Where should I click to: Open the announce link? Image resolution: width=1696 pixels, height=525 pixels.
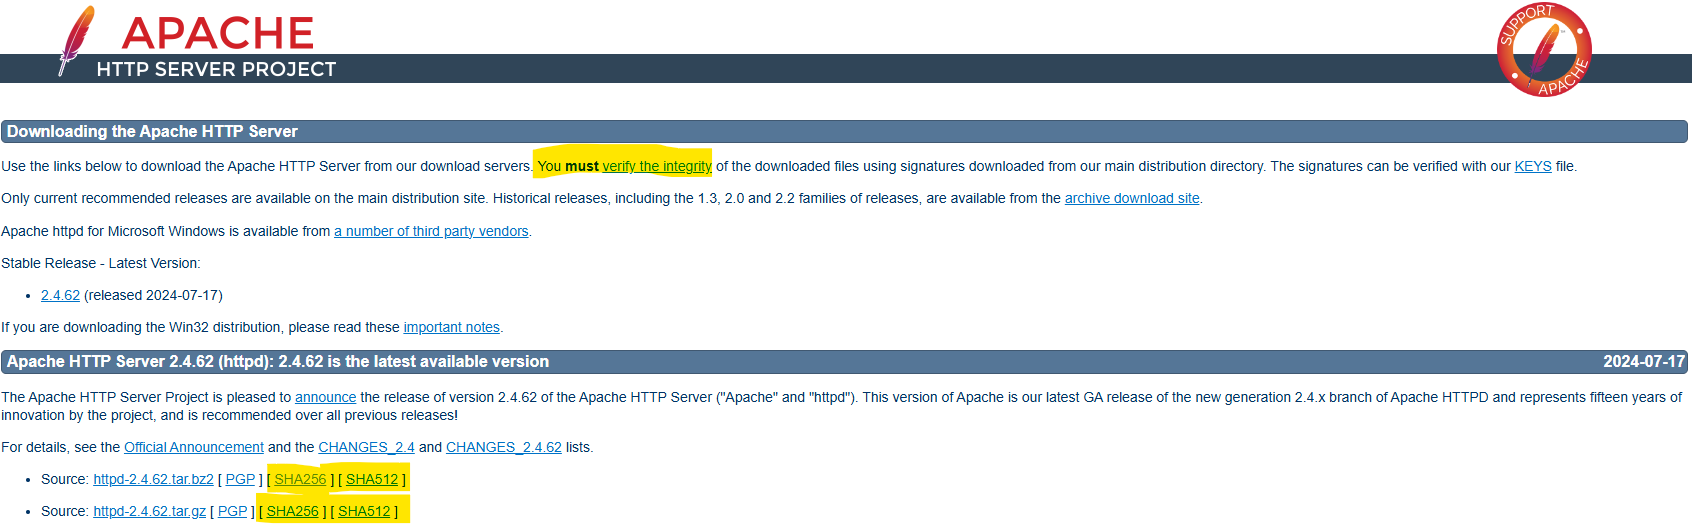[x=325, y=397]
